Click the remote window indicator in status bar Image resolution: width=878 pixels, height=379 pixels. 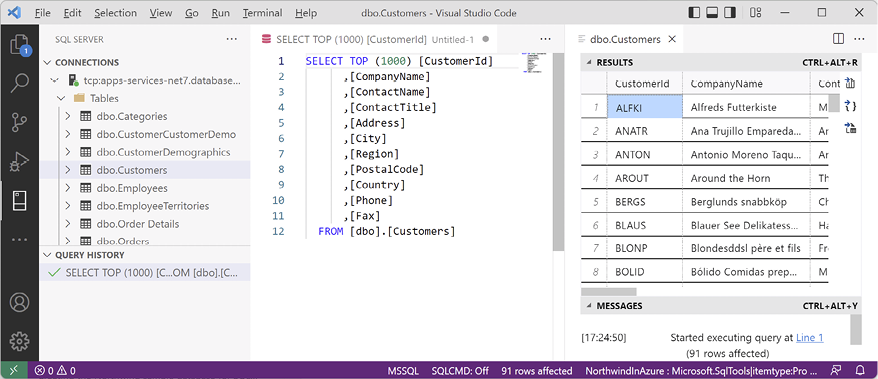coord(13,371)
